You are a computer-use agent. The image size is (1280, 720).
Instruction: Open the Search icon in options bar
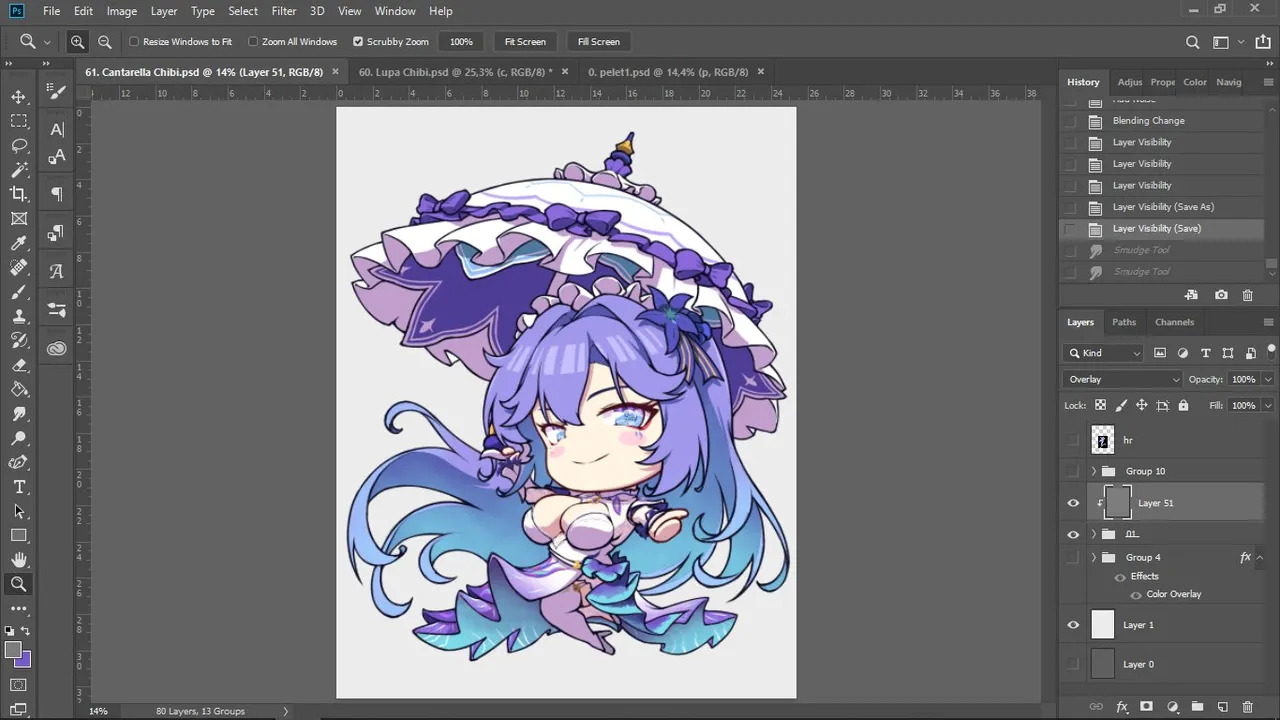1192,42
